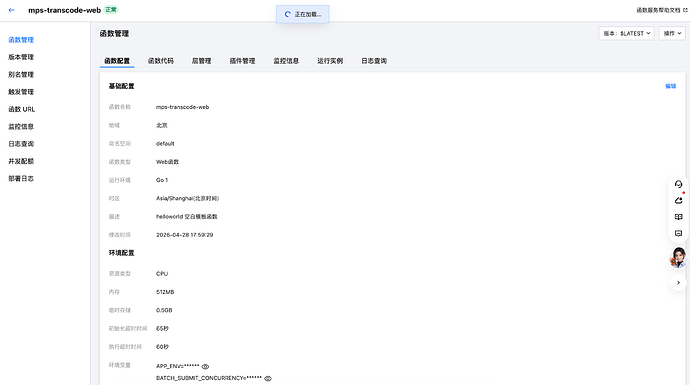Select 别名管理 in the left sidebar
The height and width of the screenshot is (385, 690).
click(21, 74)
